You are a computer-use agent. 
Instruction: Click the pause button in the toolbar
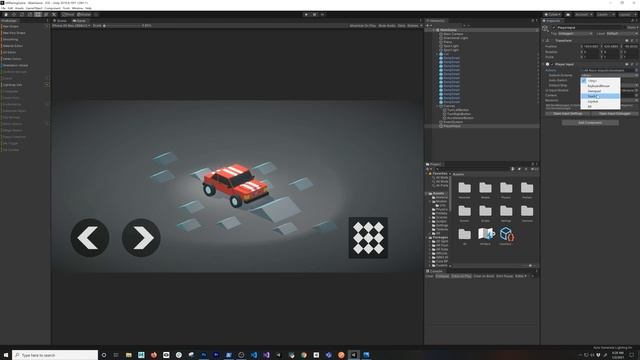click(x=314, y=14)
